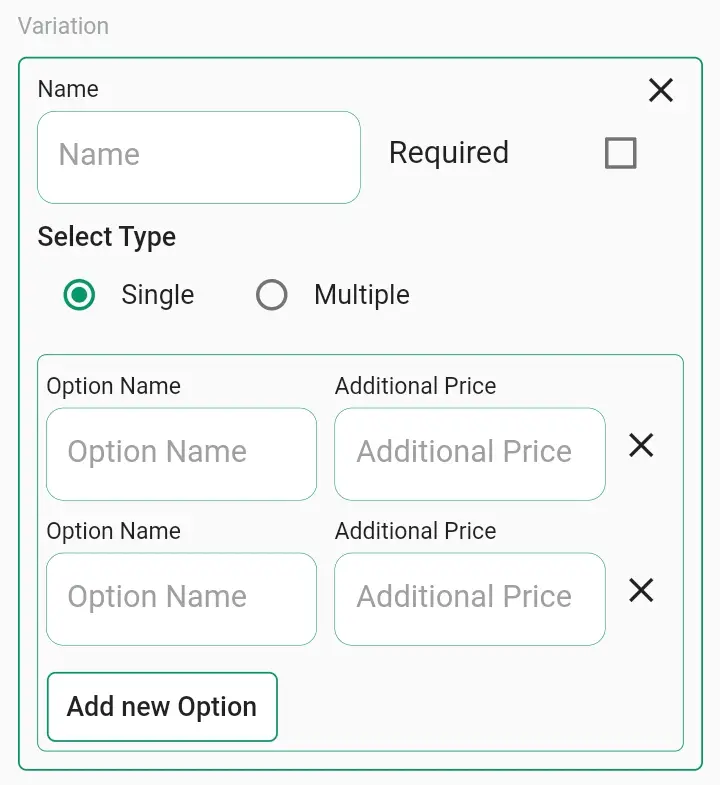Click the Add new Option button

point(162,707)
